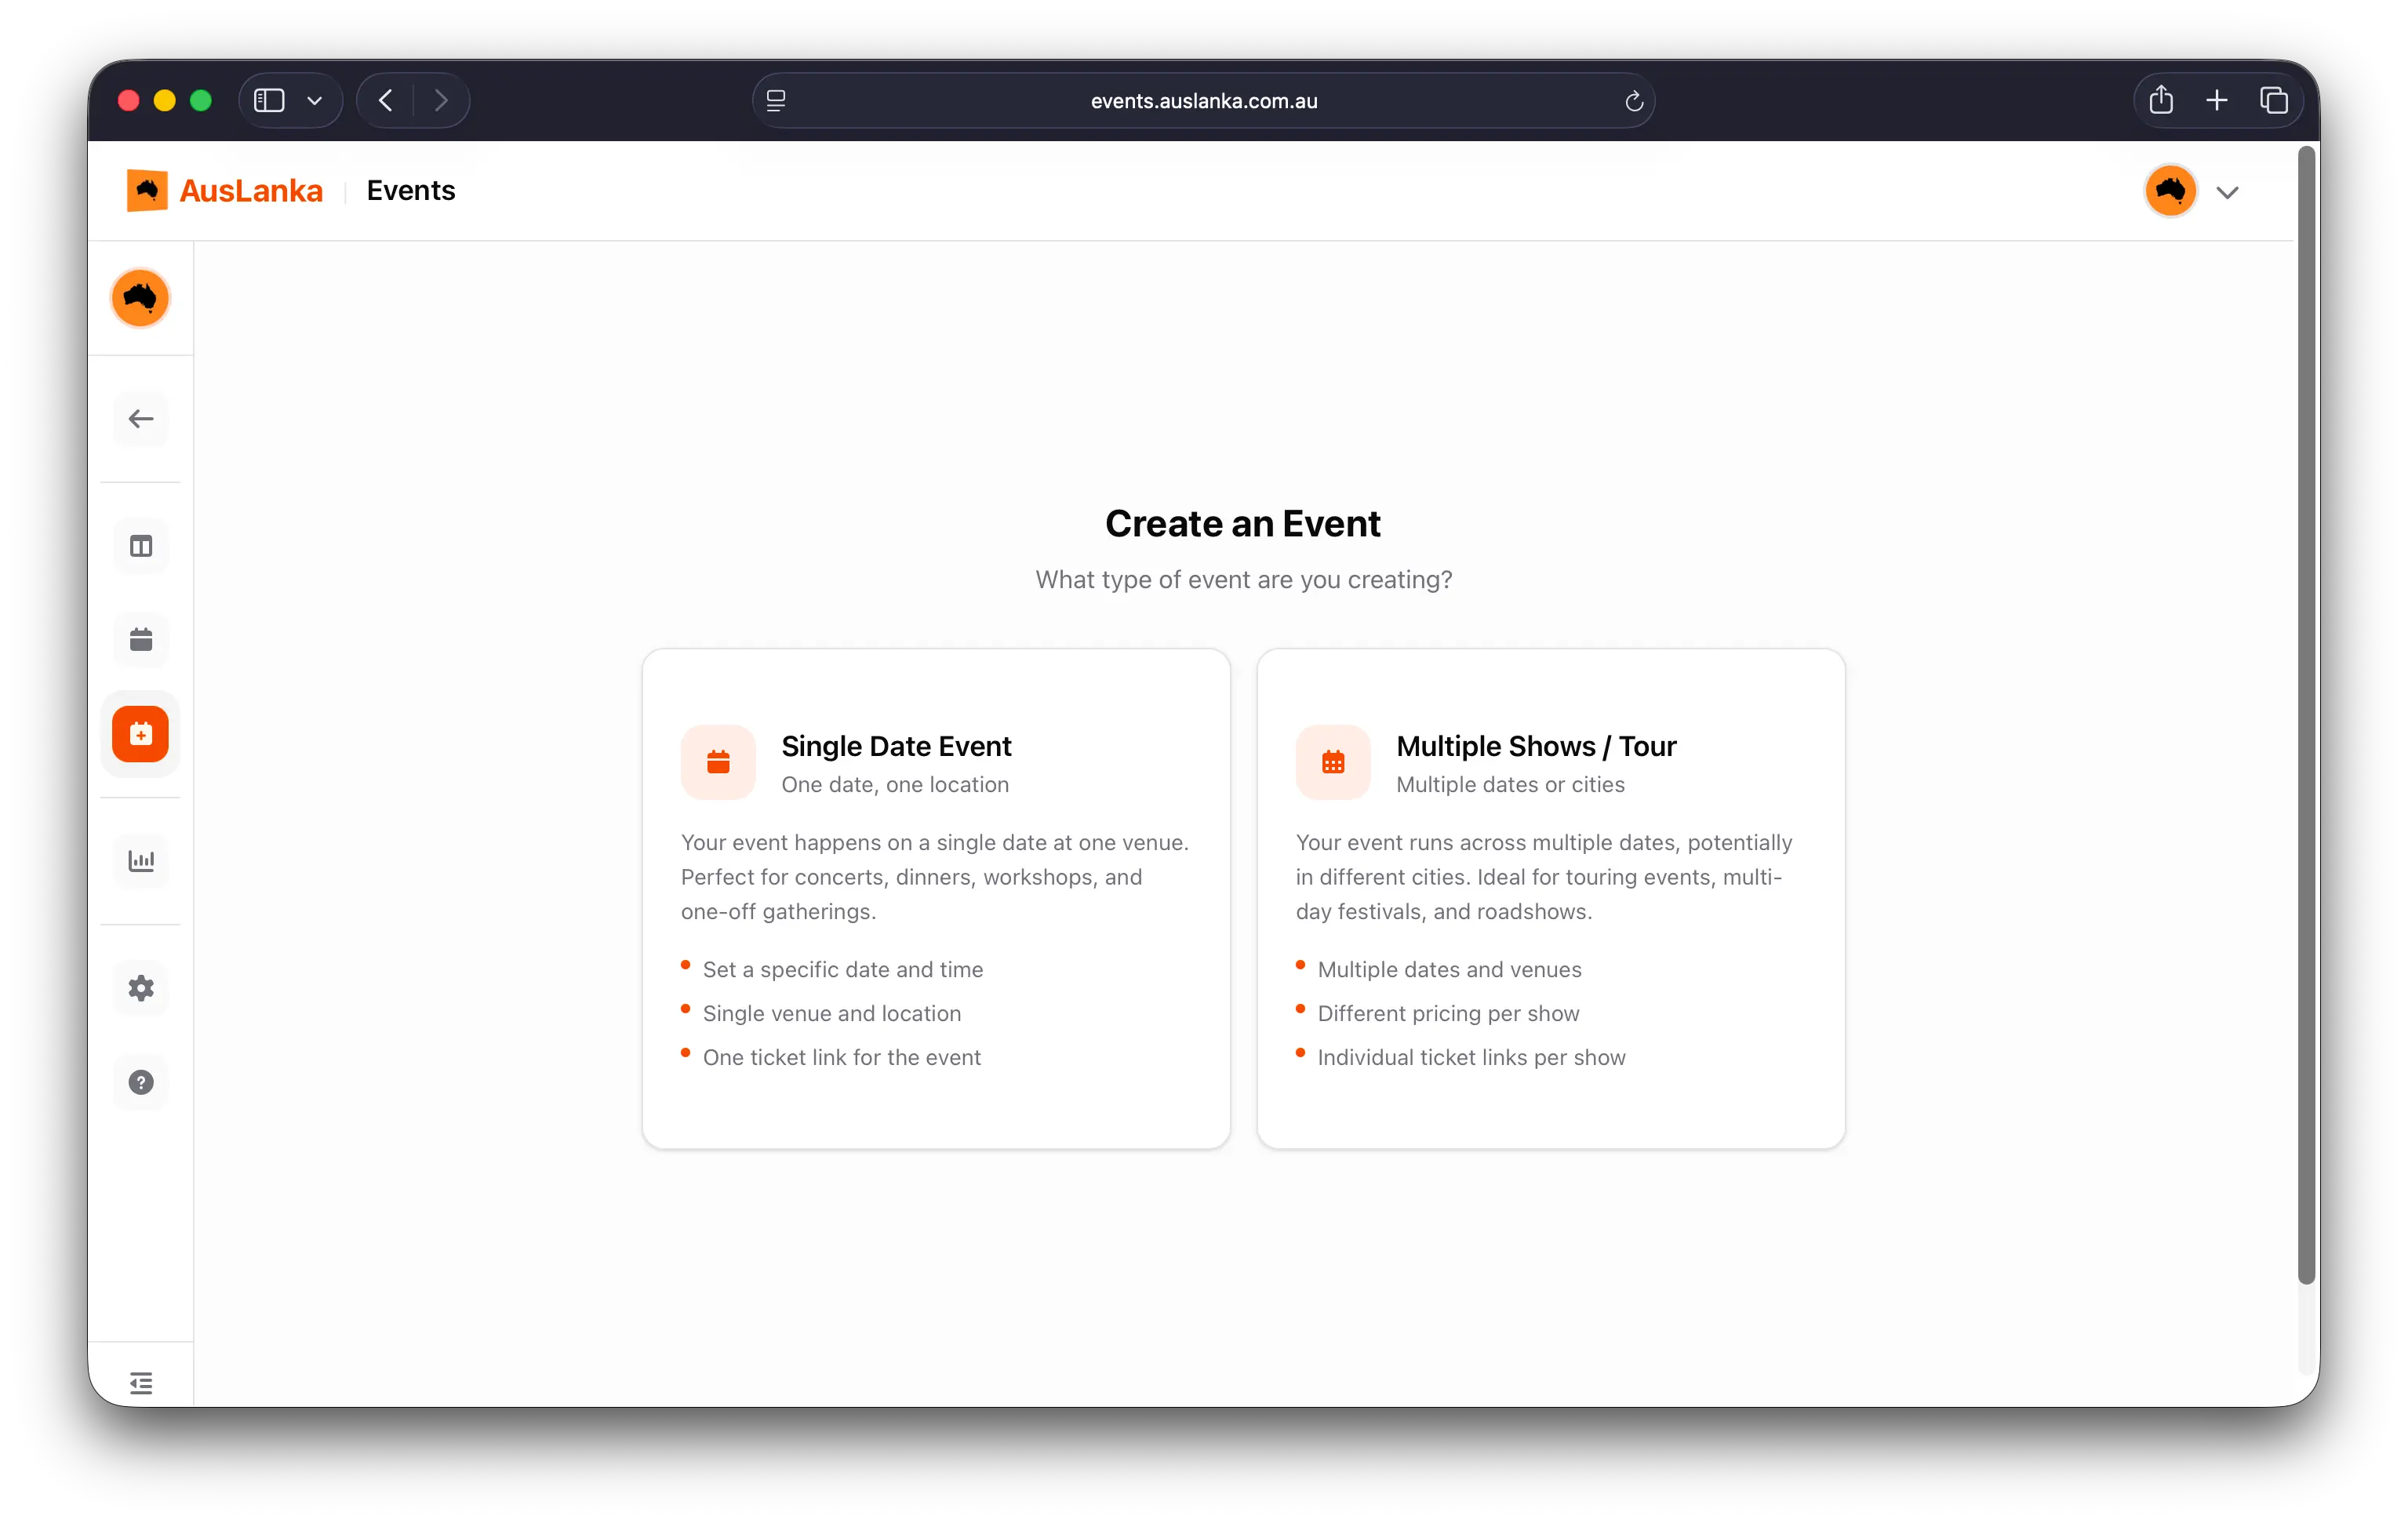This screenshot has width=2408, height=1523.
Task: Click the AusLanka brand name text
Action: tap(251, 190)
